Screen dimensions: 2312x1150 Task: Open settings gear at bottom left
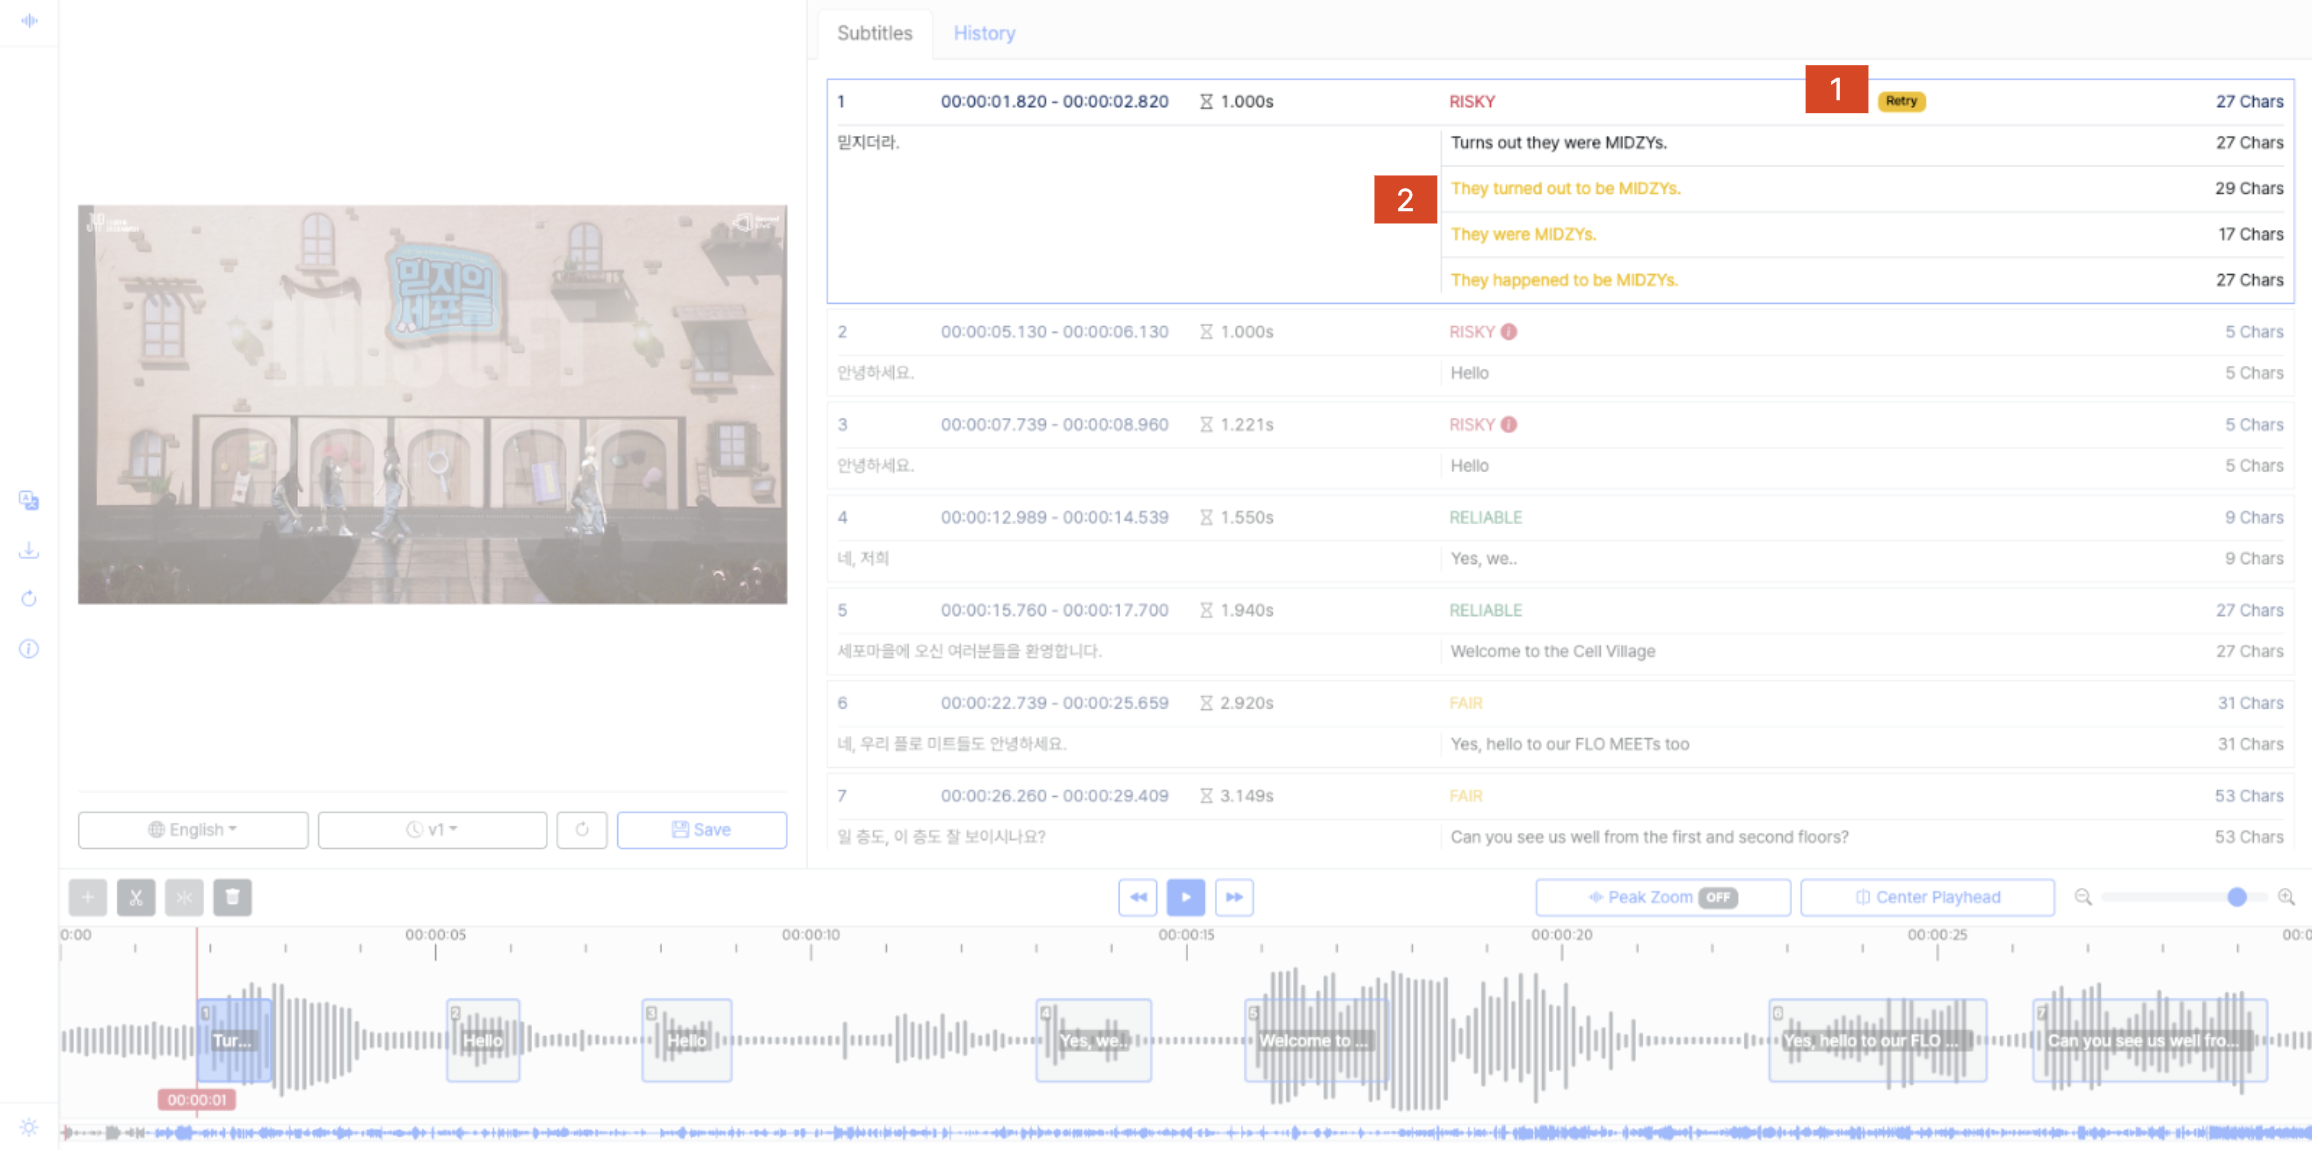click(29, 1127)
